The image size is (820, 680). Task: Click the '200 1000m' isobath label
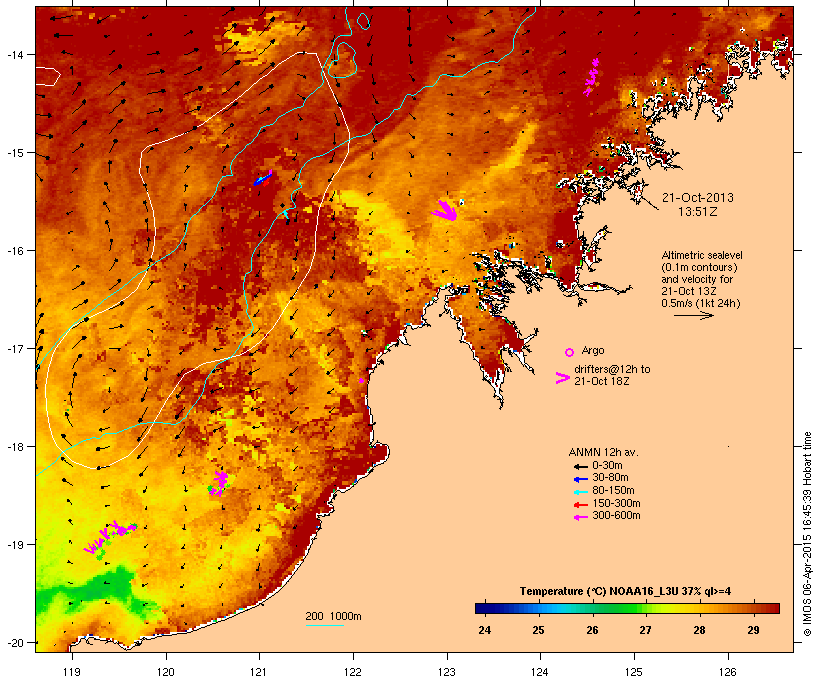click(x=333, y=616)
